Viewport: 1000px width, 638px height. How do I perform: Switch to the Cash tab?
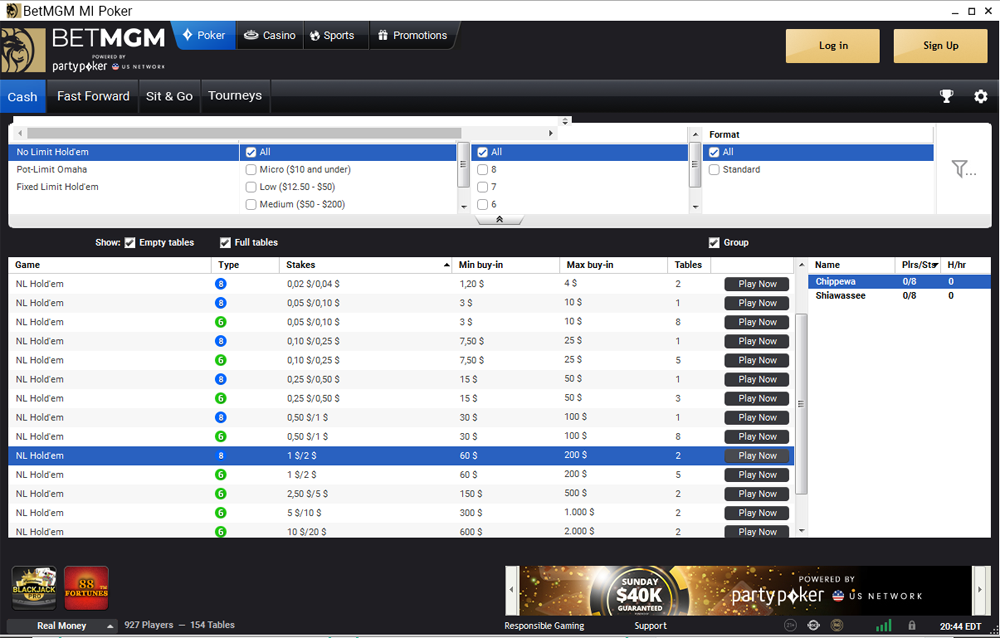click(23, 97)
